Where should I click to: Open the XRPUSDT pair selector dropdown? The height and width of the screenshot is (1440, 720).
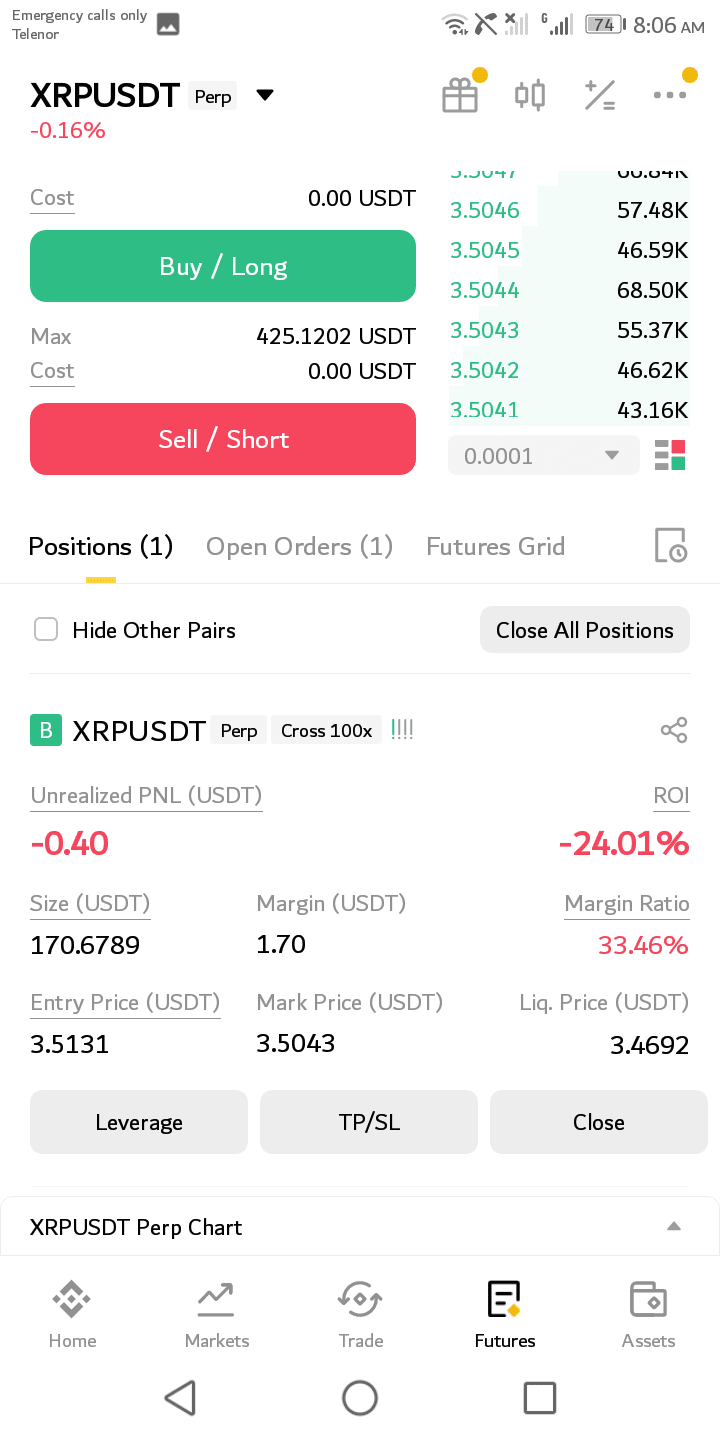(x=264, y=95)
